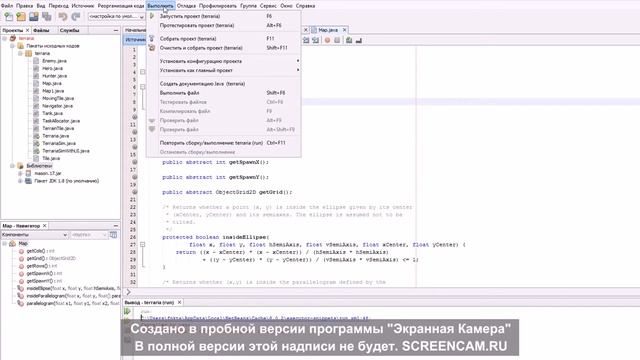
Task: Switch to the Службы tab
Action: tap(69, 30)
